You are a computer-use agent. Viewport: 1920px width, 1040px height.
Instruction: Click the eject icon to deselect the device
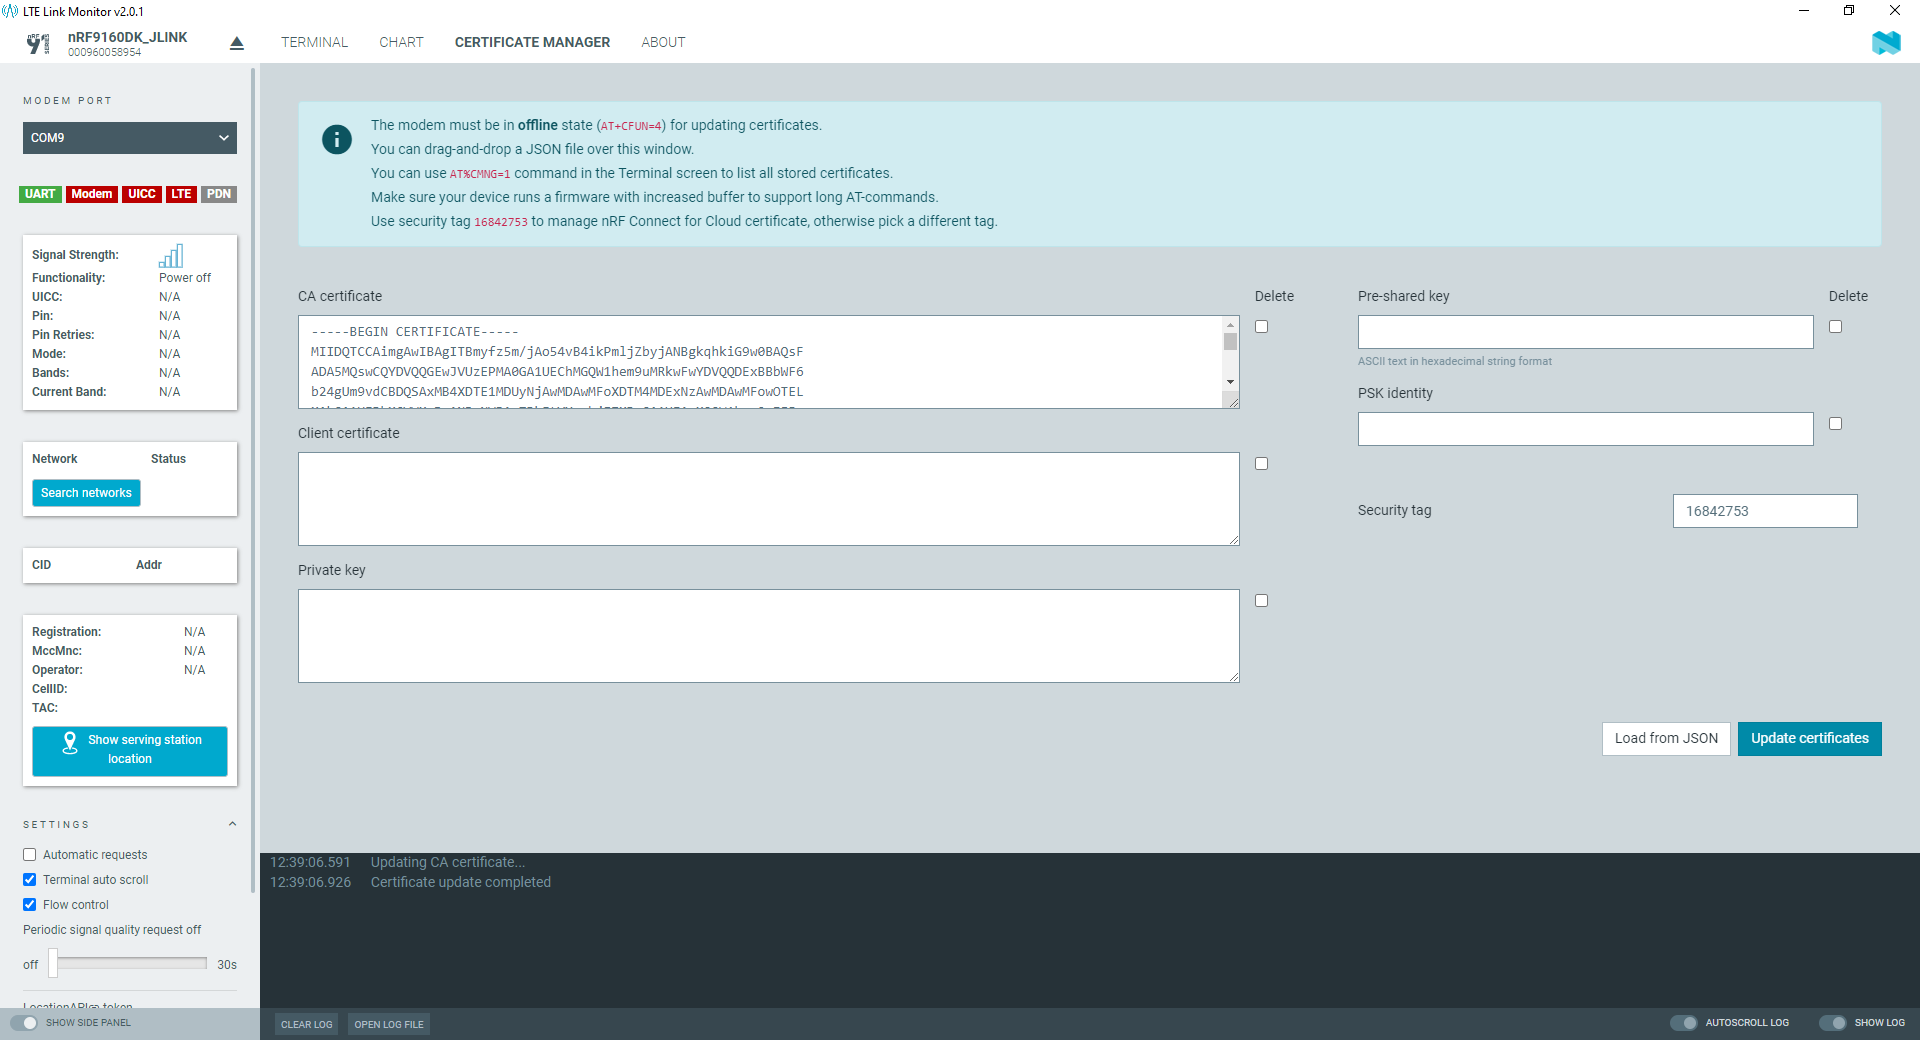click(x=236, y=42)
